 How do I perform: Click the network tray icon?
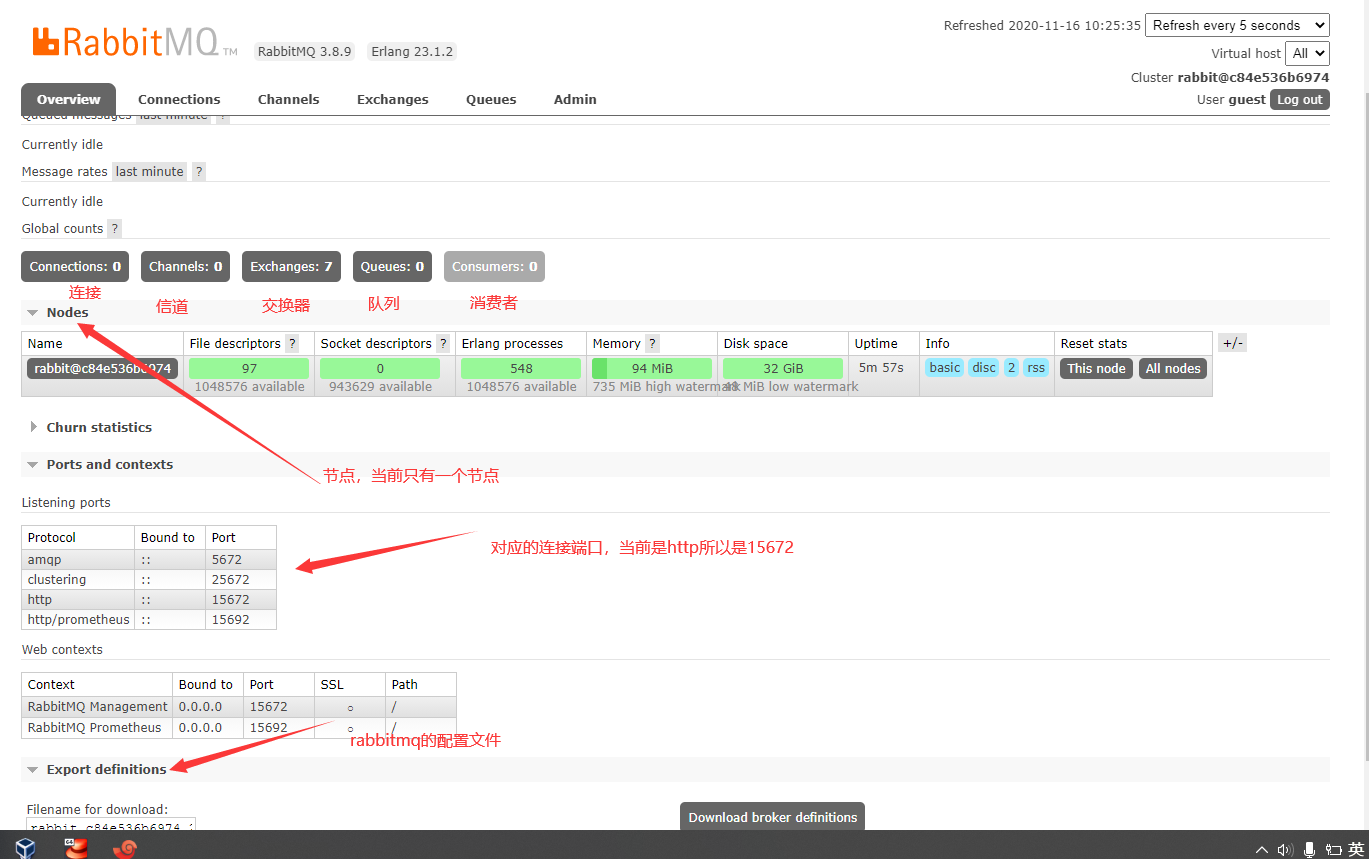1334,849
